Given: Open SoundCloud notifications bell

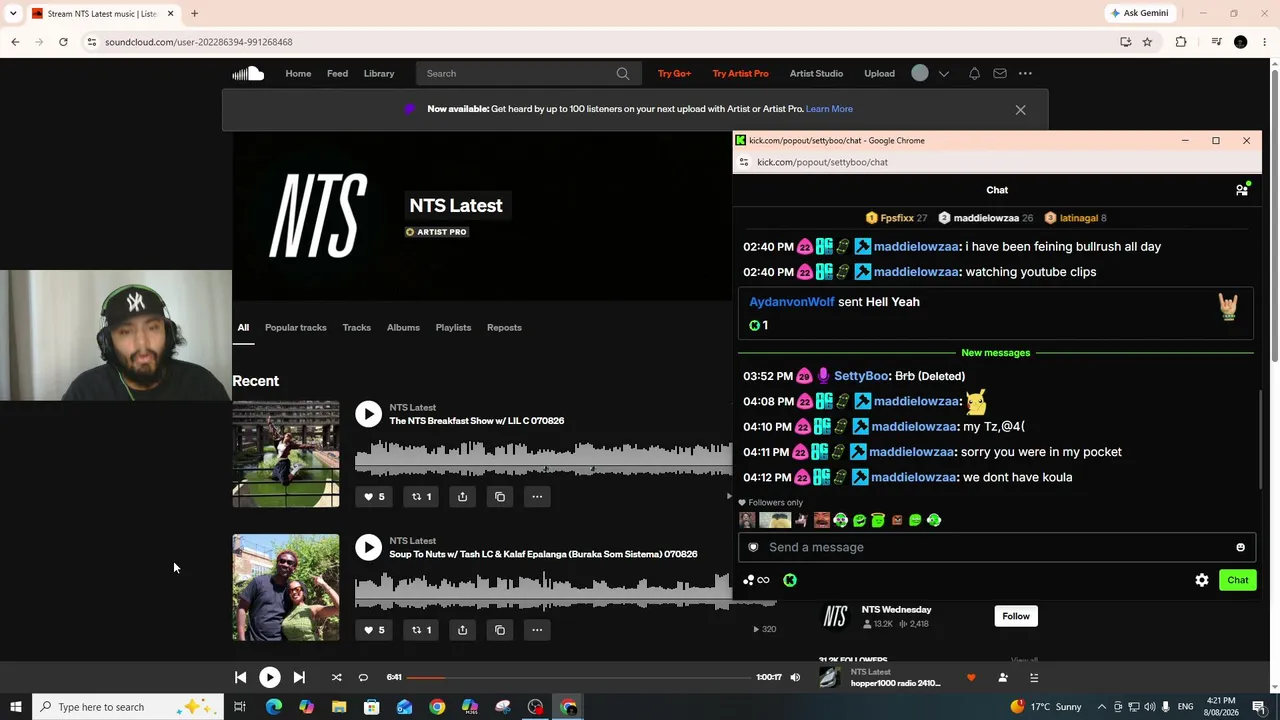Looking at the screenshot, I should [974, 73].
